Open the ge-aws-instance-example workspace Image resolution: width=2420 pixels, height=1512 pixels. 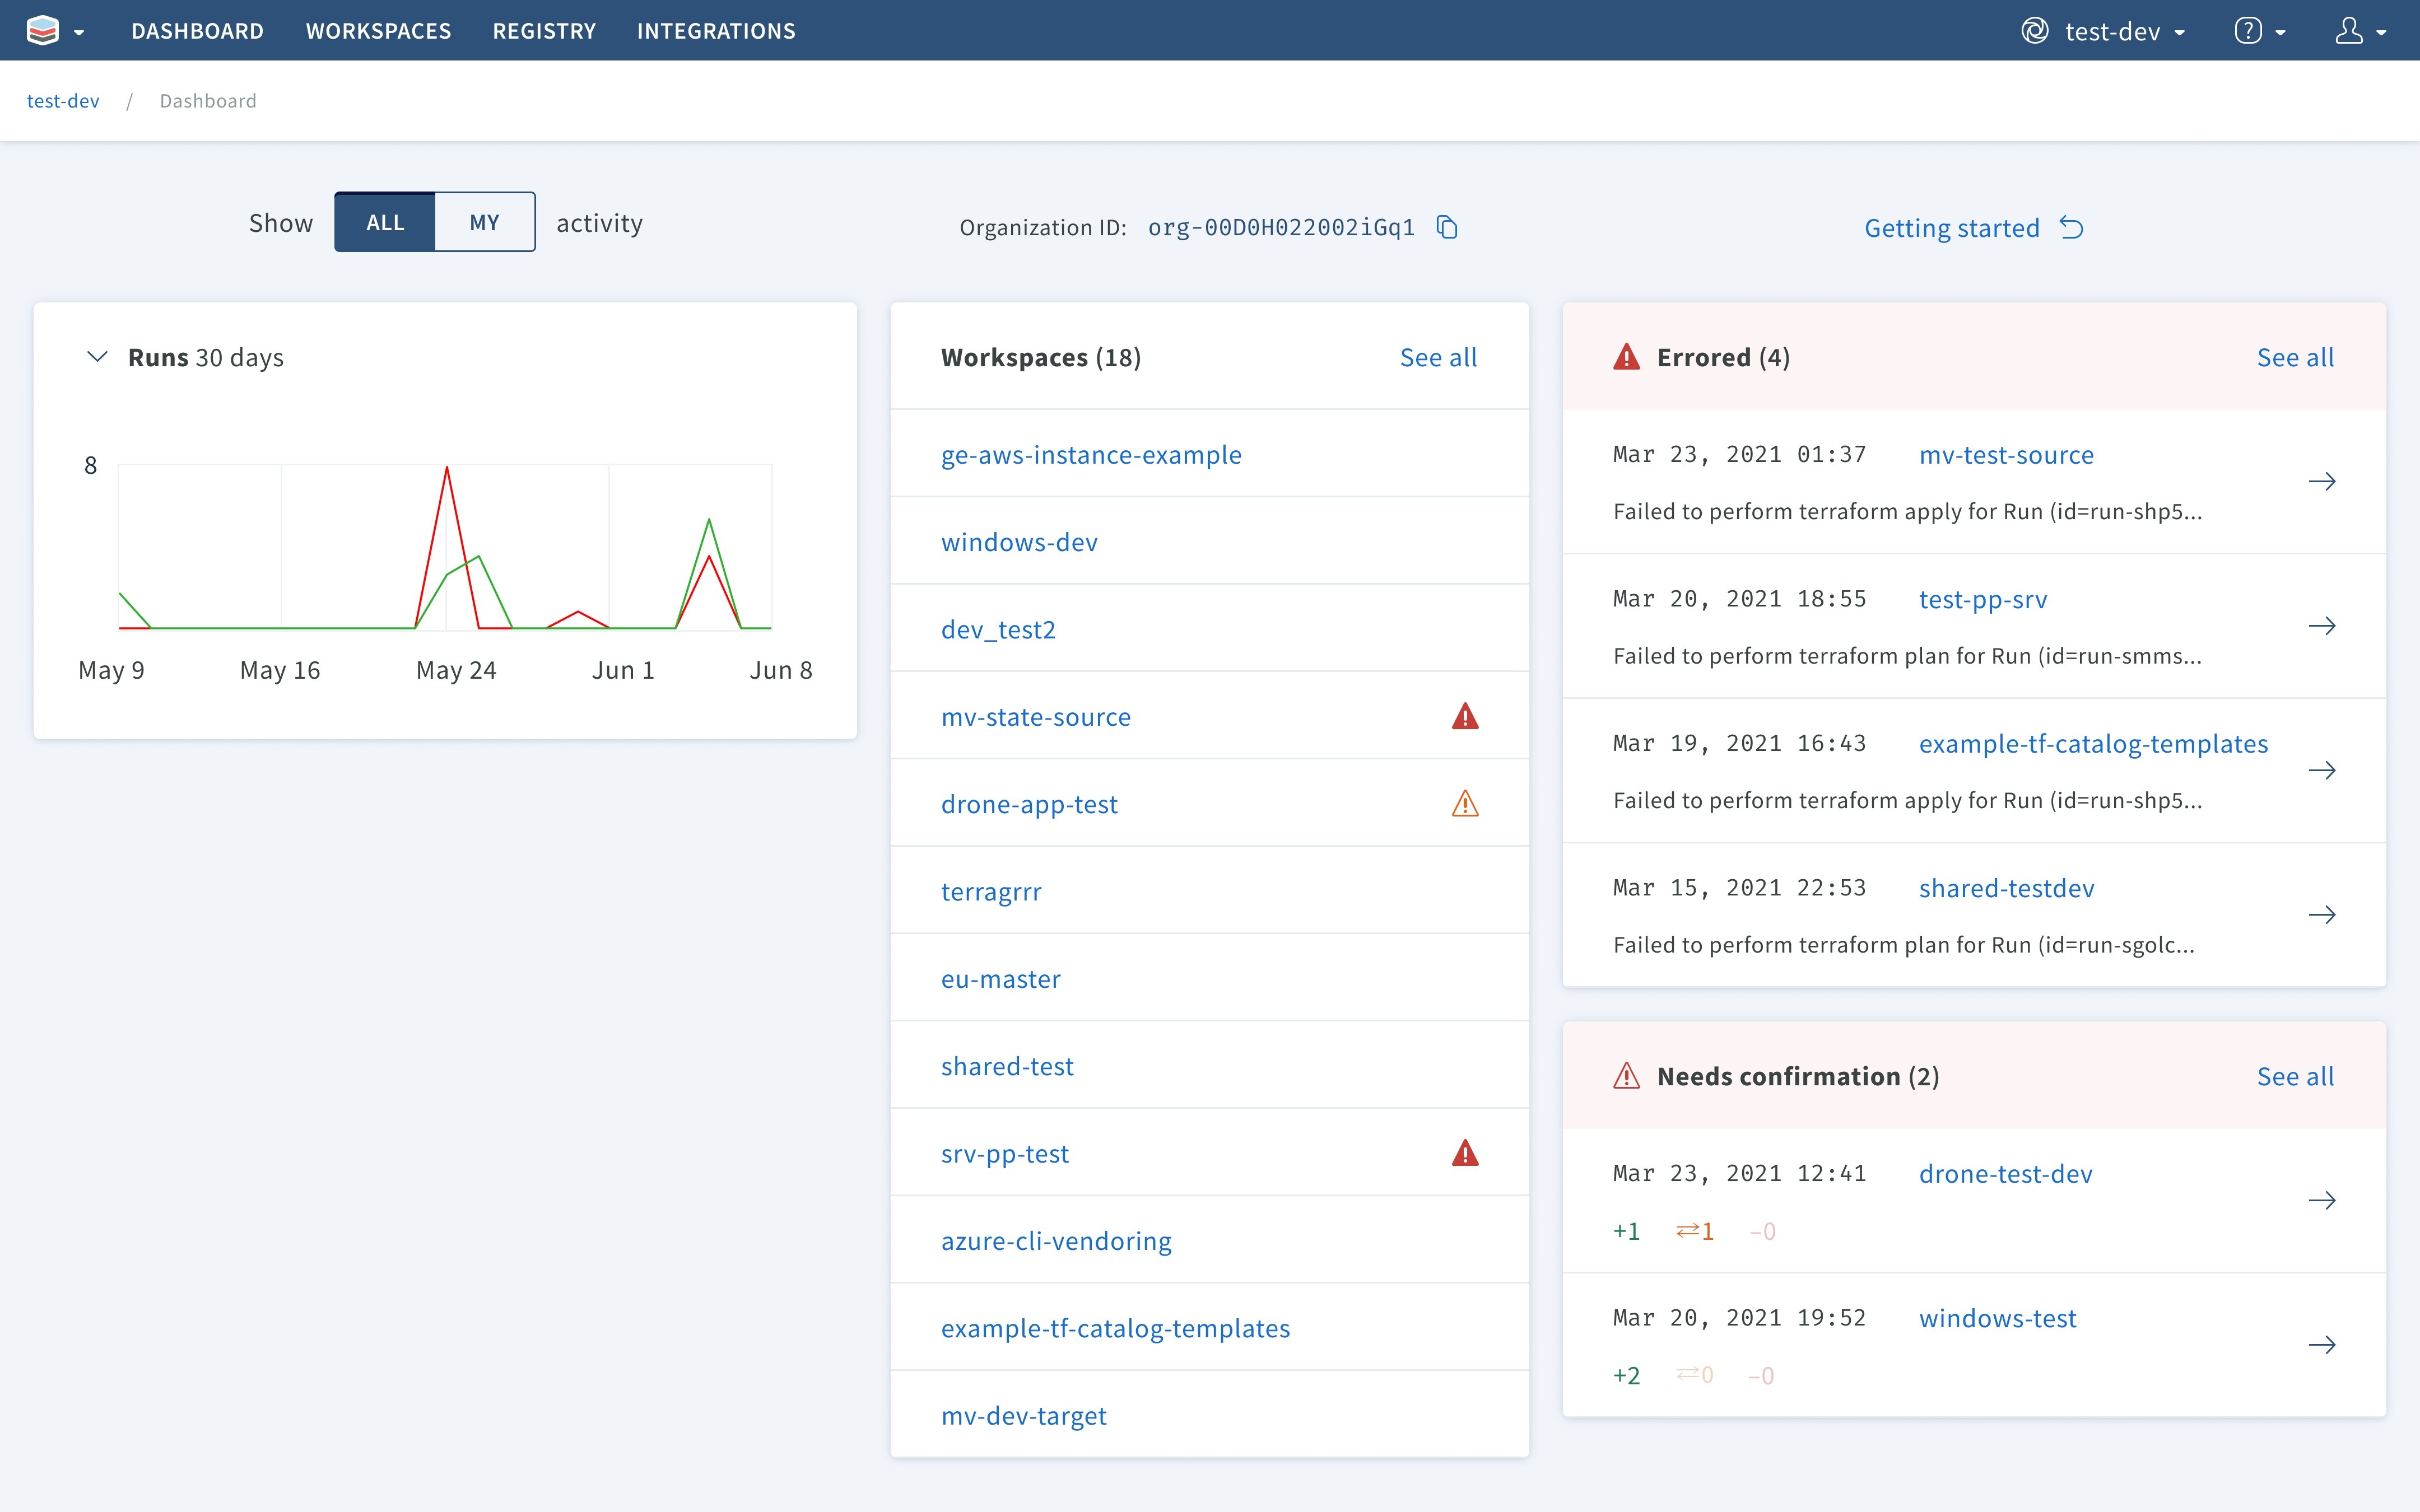pos(1091,455)
